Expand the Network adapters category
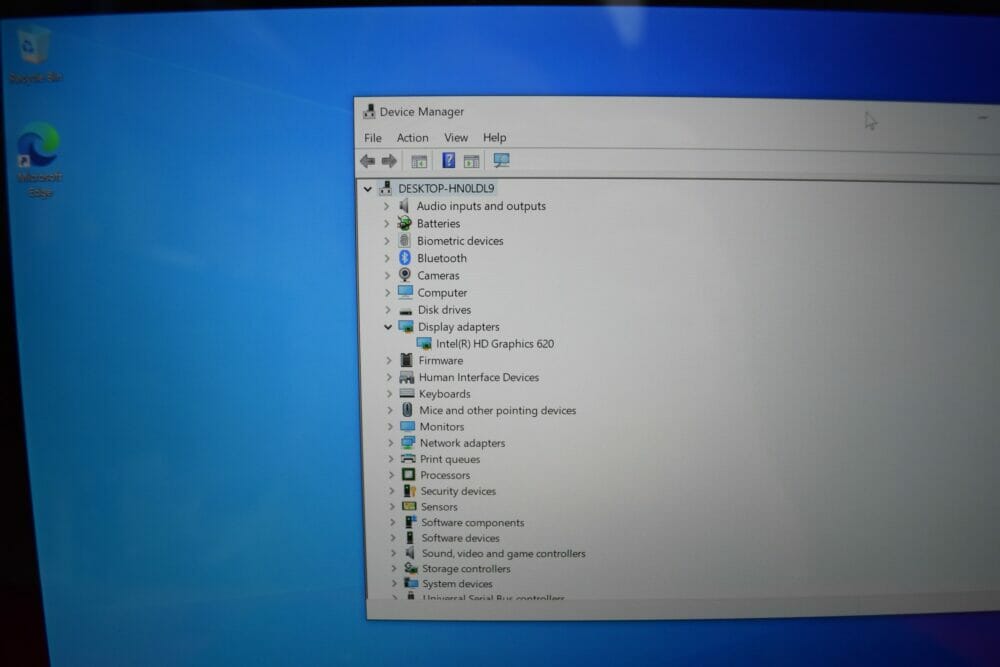Image resolution: width=1000 pixels, height=667 pixels. pos(390,443)
